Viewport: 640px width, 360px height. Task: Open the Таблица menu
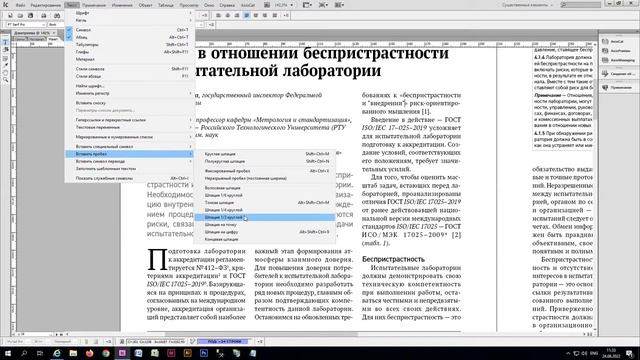166,5
